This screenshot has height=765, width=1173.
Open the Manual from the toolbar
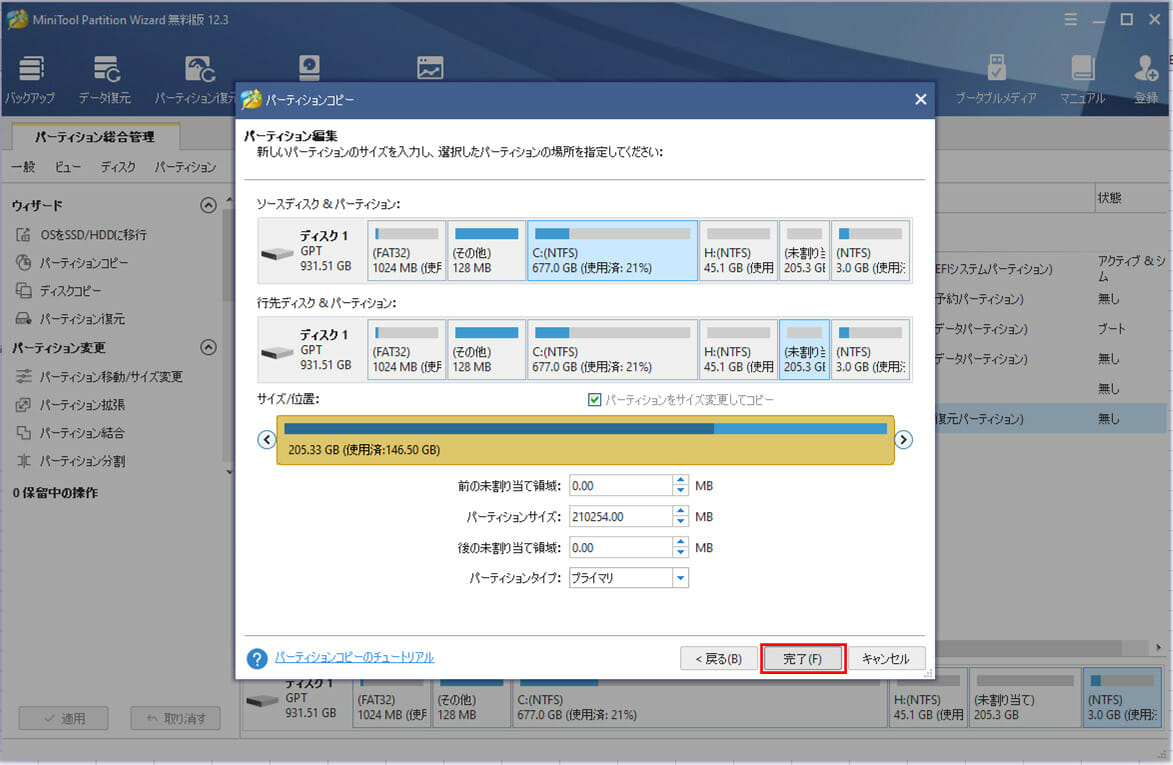1082,79
